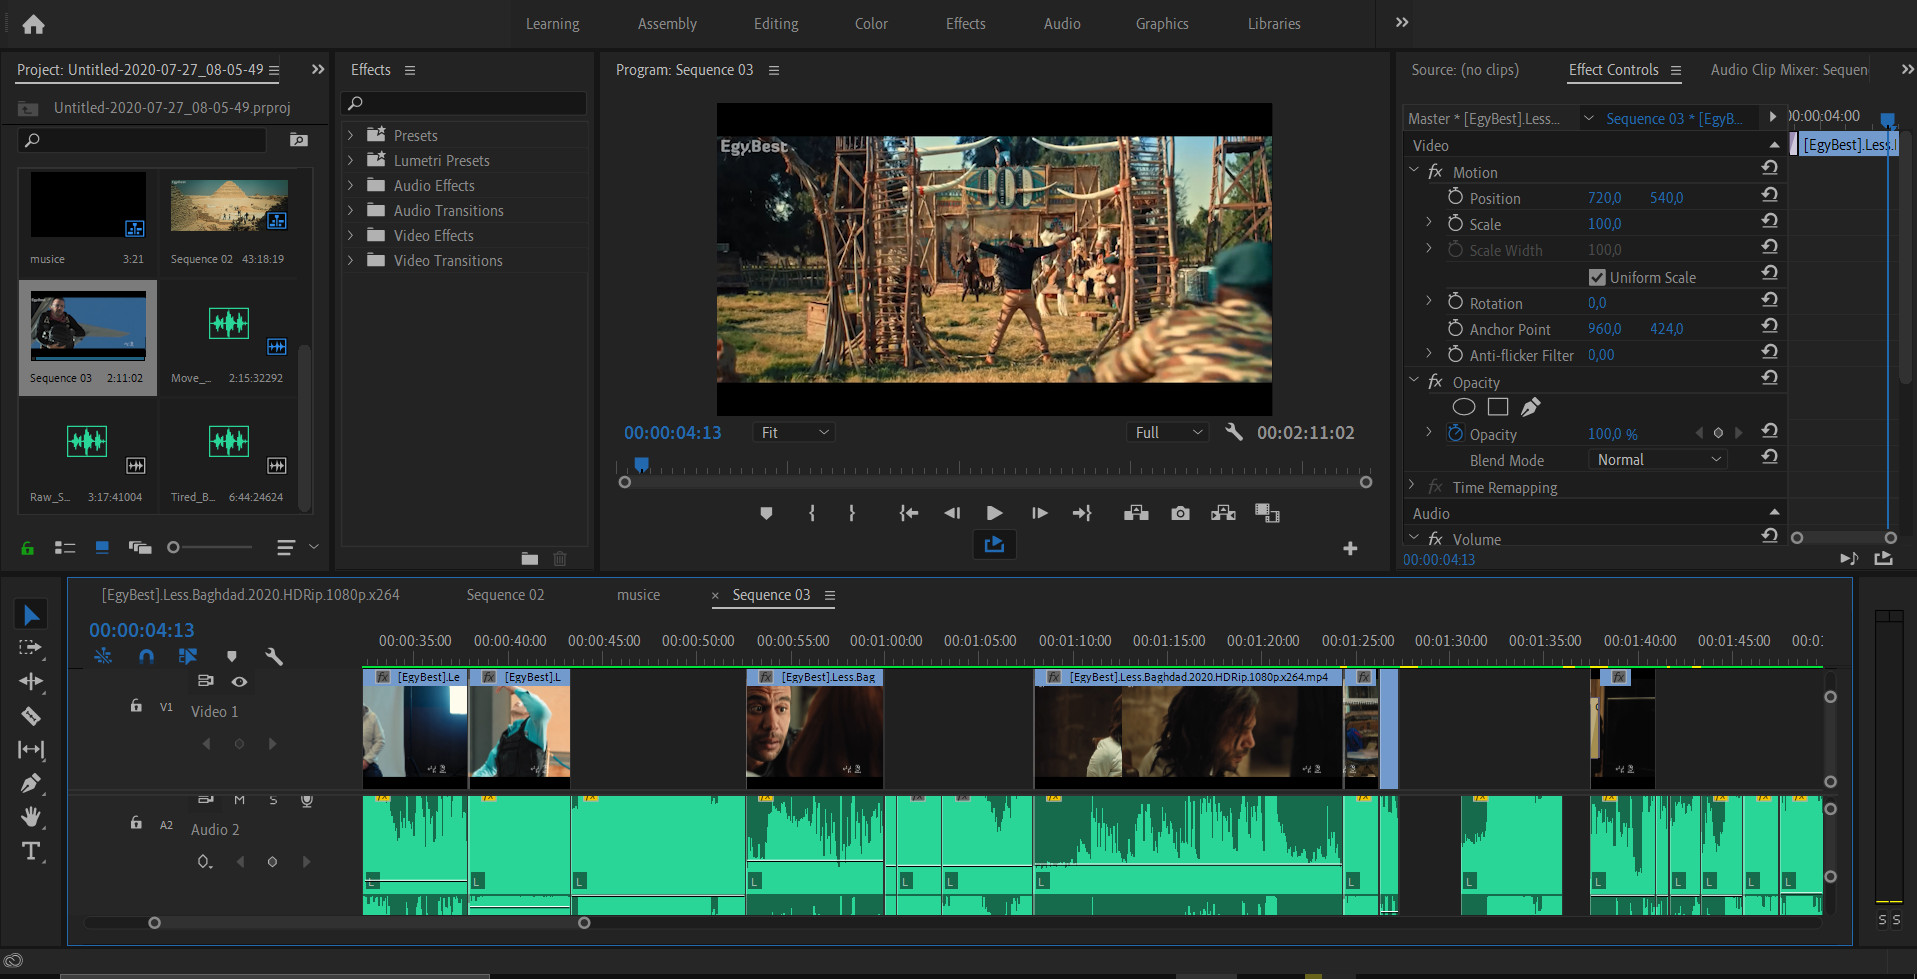Select the Pen tool in the timeline toolbar
The image size is (1917, 979).
click(x=31, y=783)
